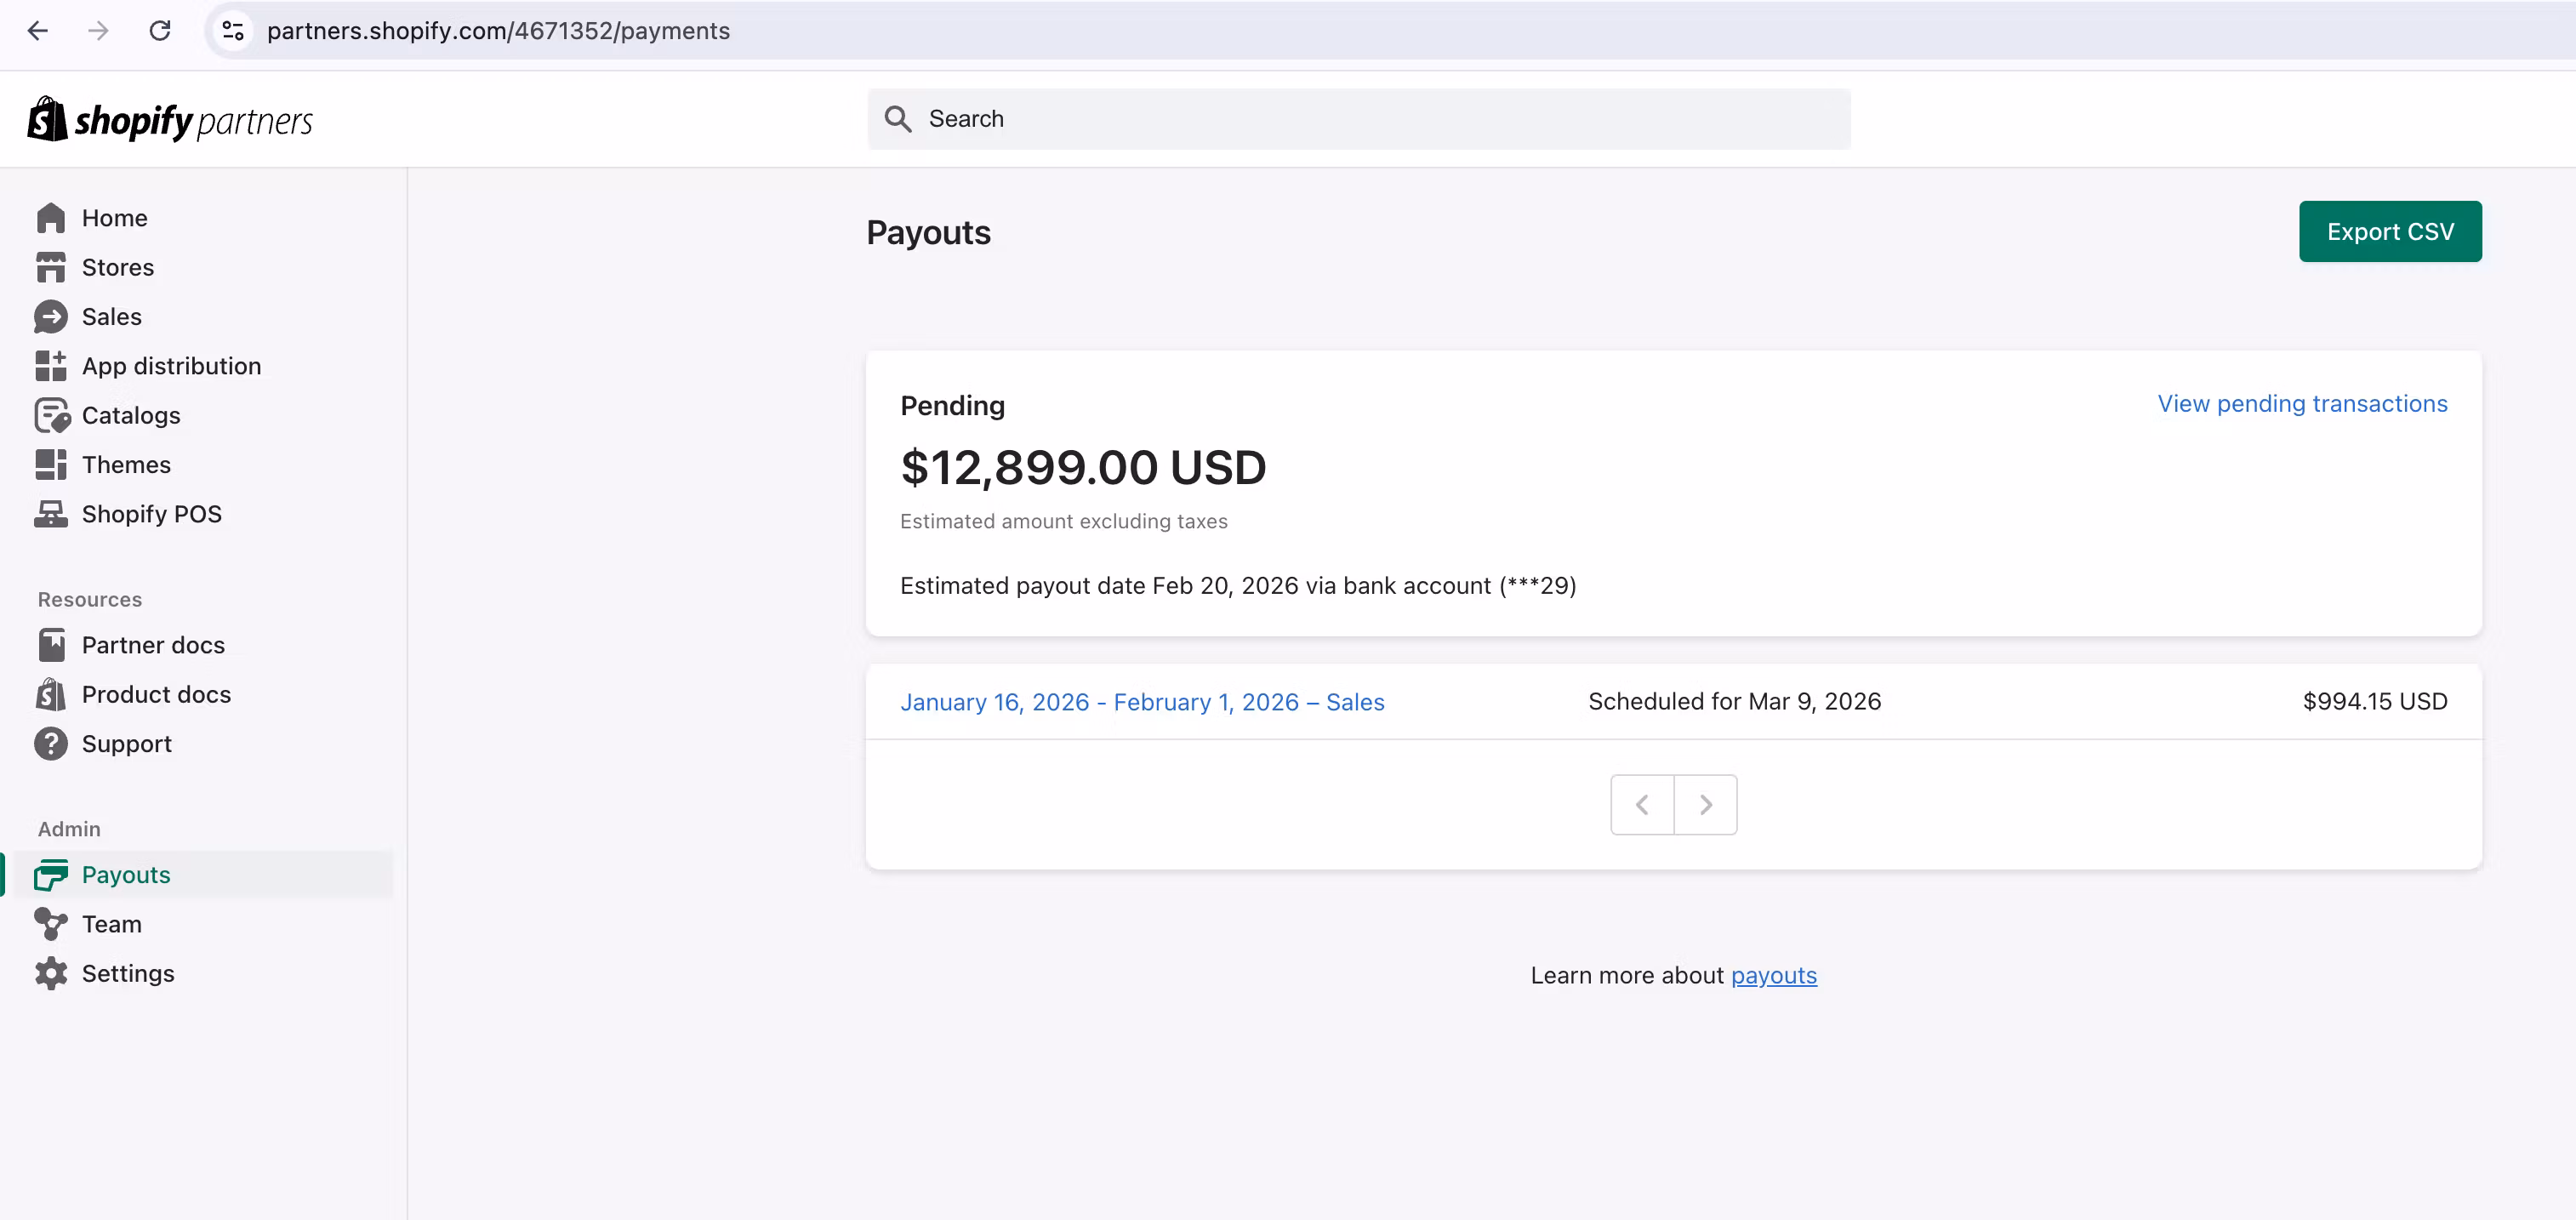Click the Stores storefront icon

51,267
